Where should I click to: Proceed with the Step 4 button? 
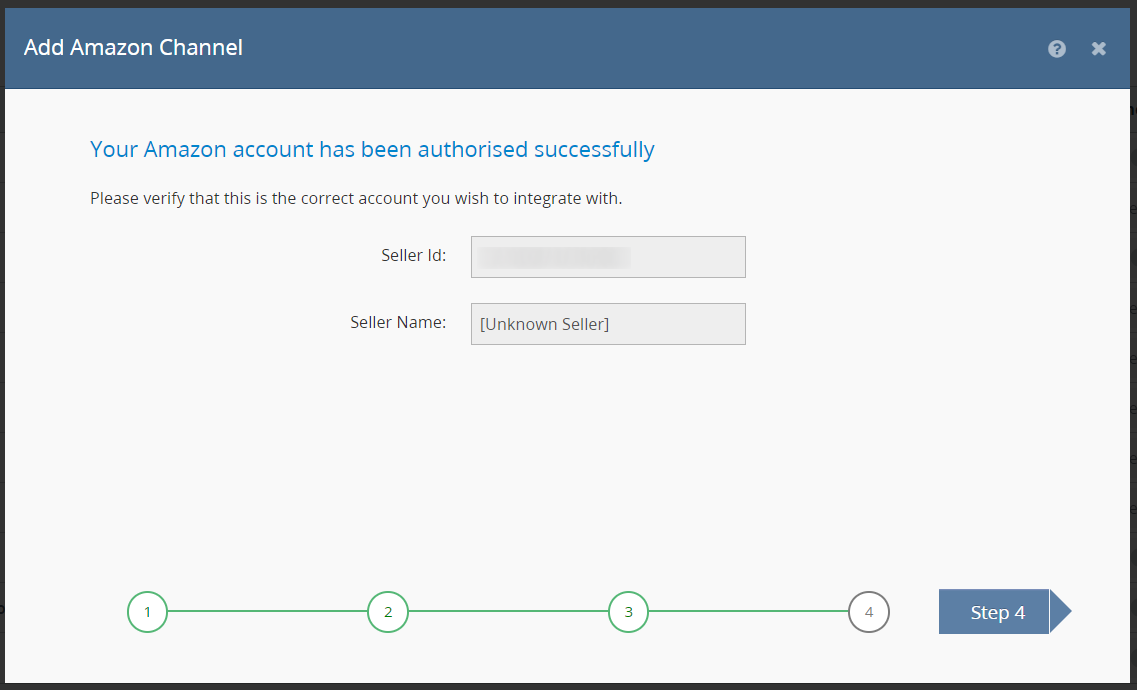1004,612
